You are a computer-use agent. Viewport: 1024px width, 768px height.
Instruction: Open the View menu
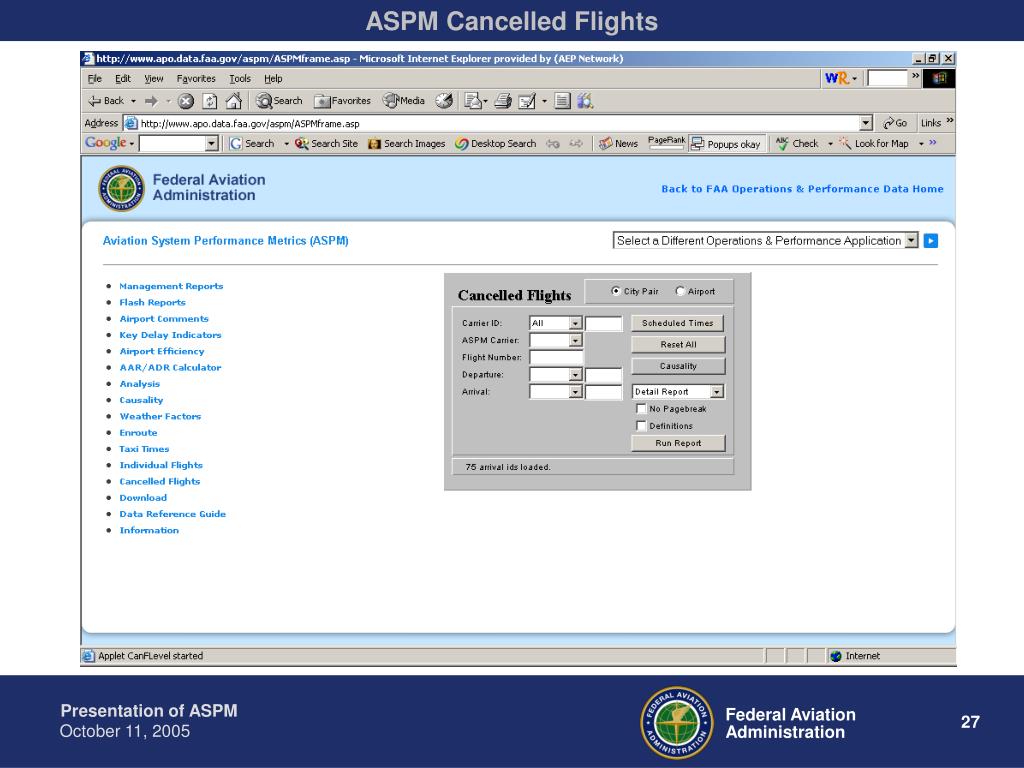click(x=153, y=78)
